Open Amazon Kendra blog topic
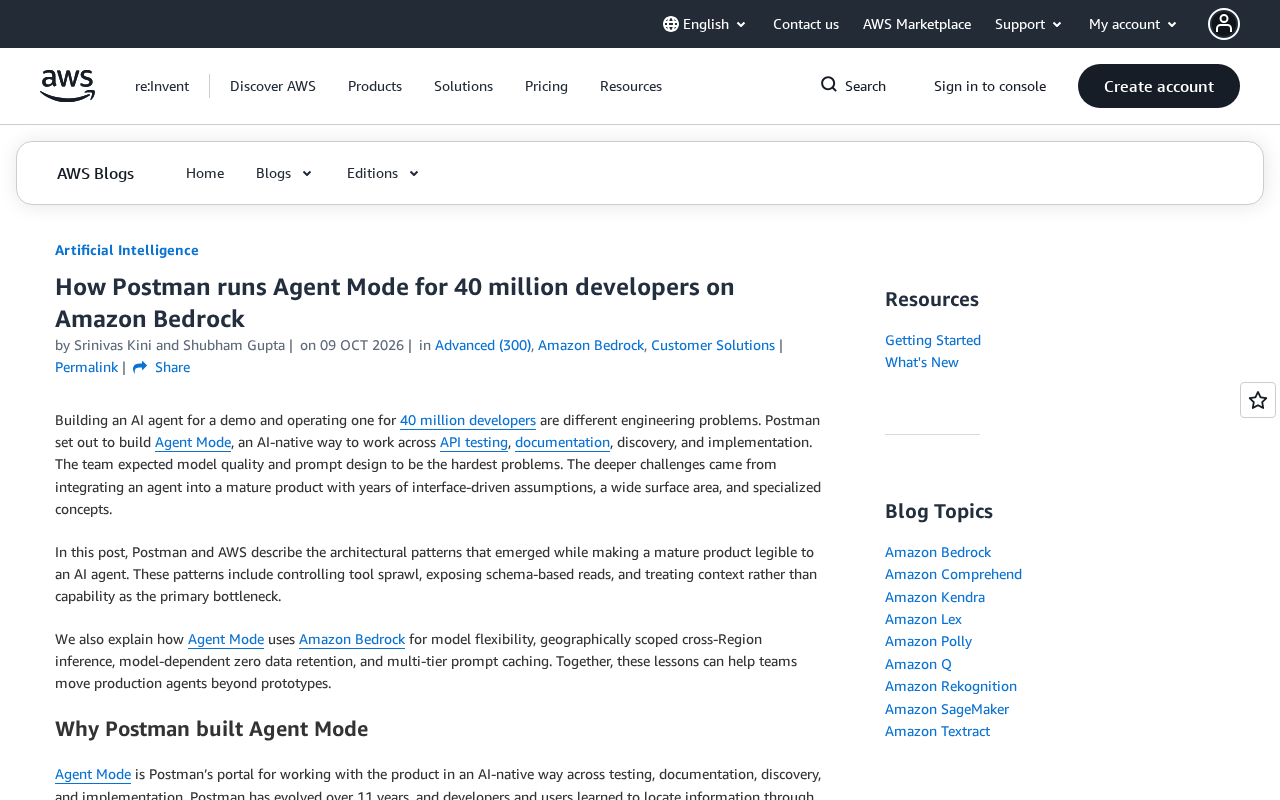The height and width of the screenshot is (800, 1280). coord(935,597)
